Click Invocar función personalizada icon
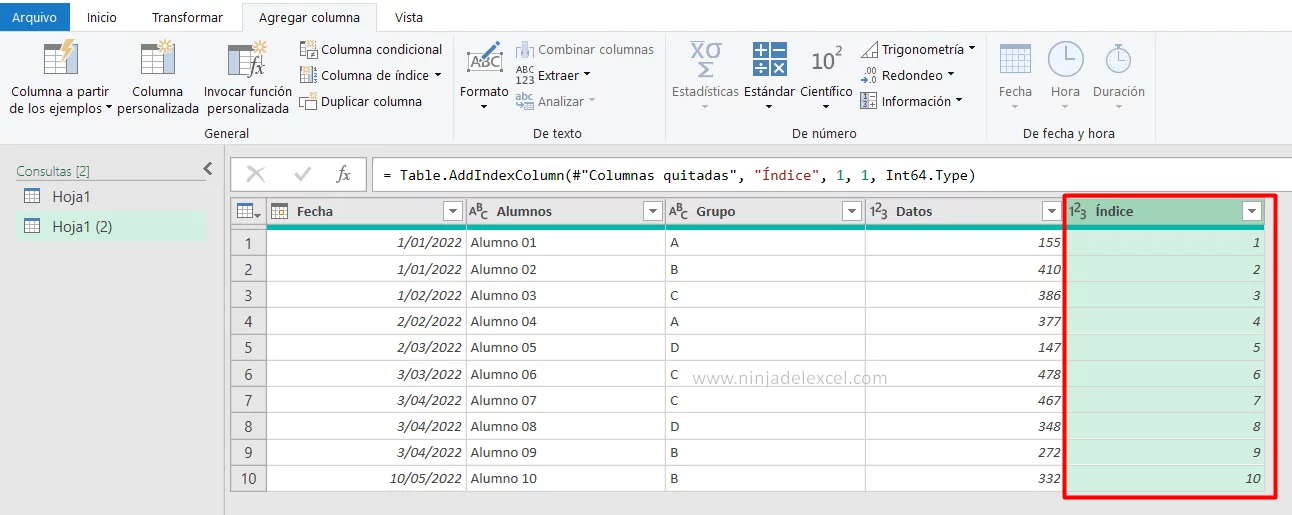The height and width of the screenshot is (515, 1292). (247, 59)
